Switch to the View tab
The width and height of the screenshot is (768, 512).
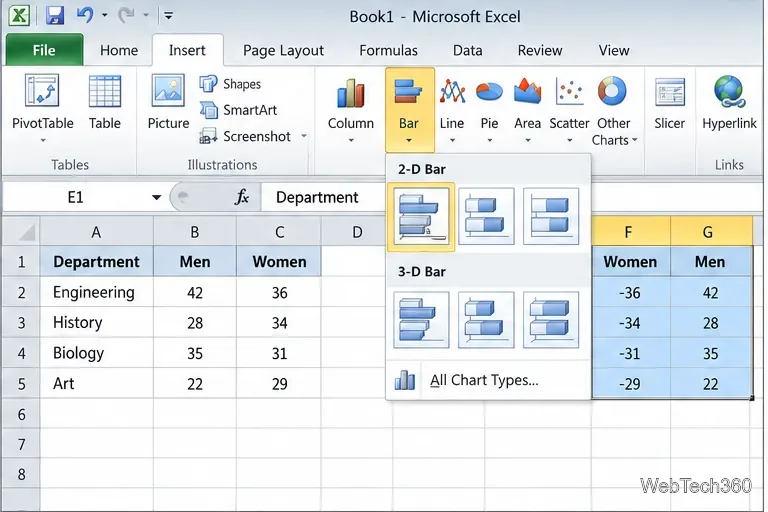(614, 50)
